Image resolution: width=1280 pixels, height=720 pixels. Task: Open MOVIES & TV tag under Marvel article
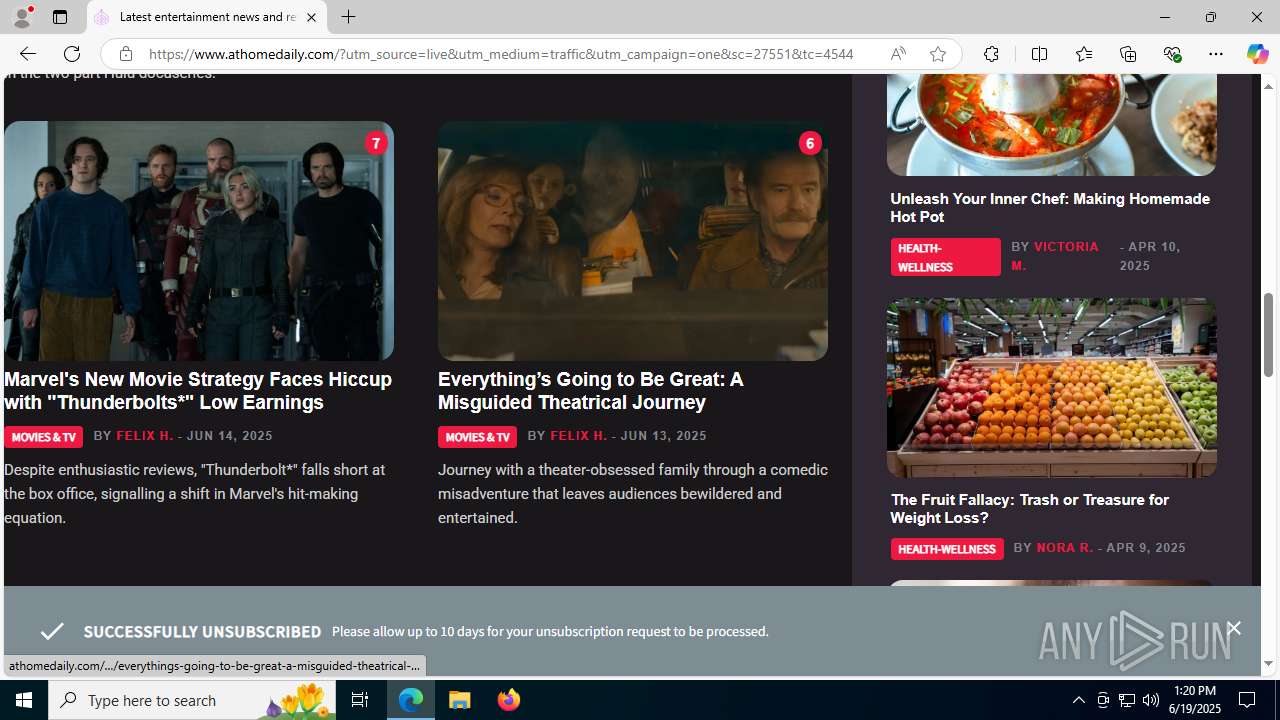pos(43,437)
